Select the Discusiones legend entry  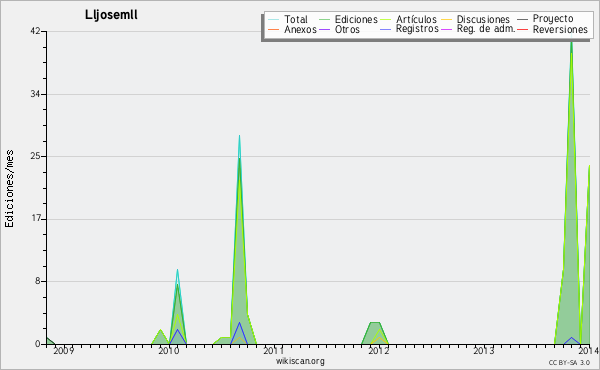(476, 19)
